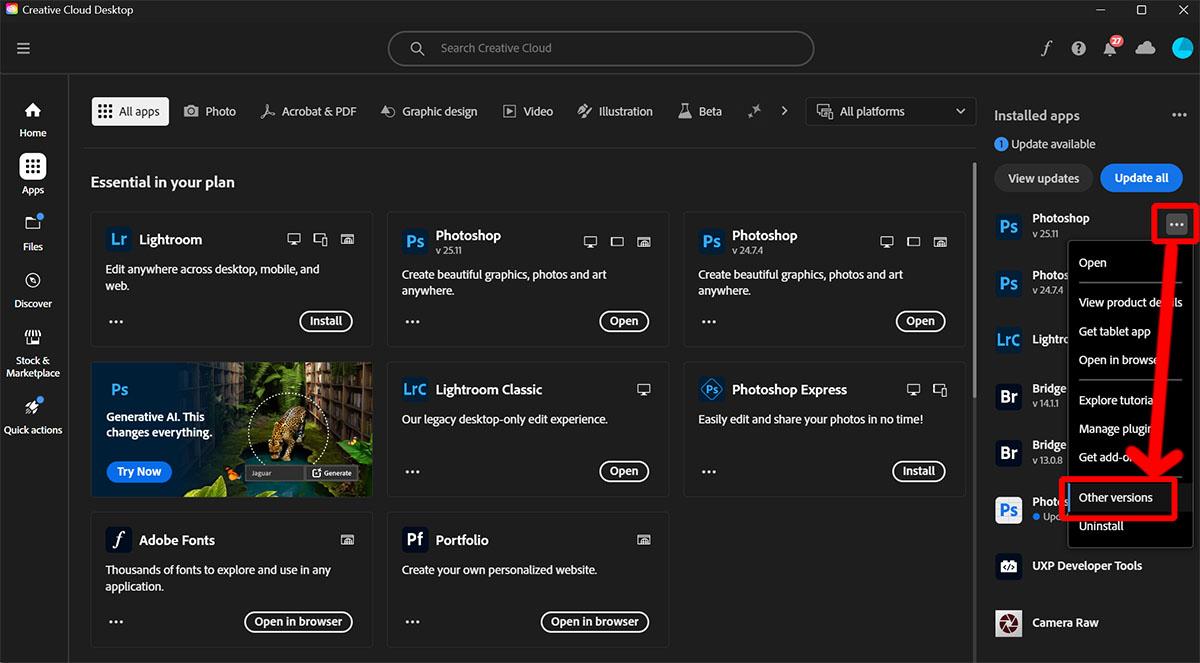Open Quick actions in sidebar

click(x=33, y=416)
